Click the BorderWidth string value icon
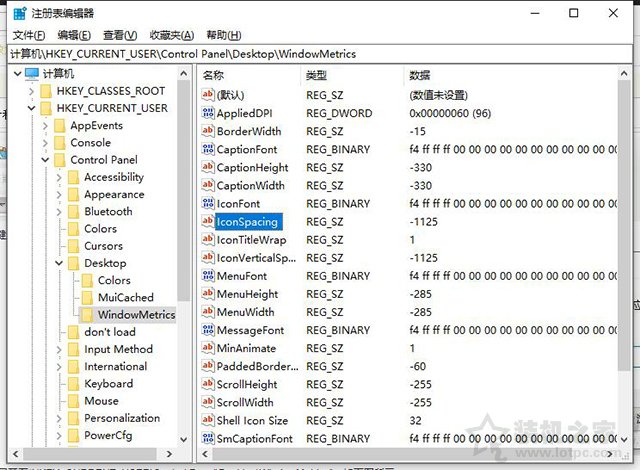Screen dimensions: 640x470 208,131
